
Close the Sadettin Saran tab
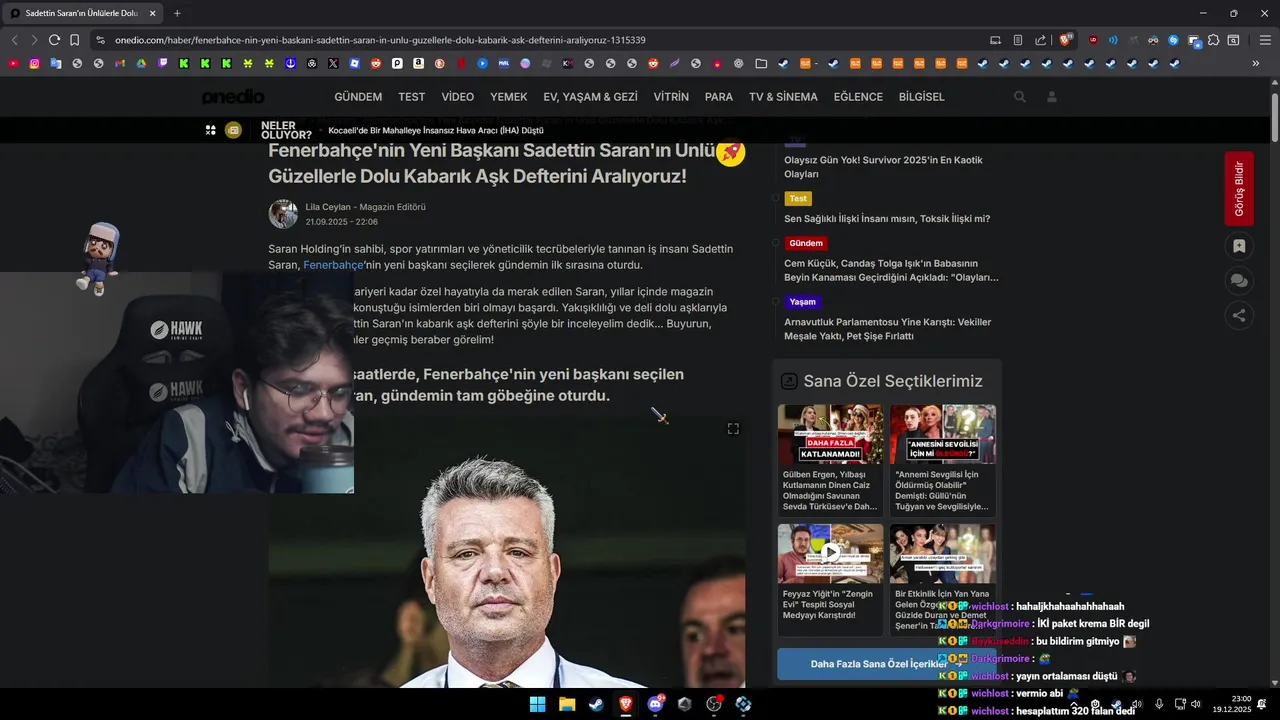[153, 13]
